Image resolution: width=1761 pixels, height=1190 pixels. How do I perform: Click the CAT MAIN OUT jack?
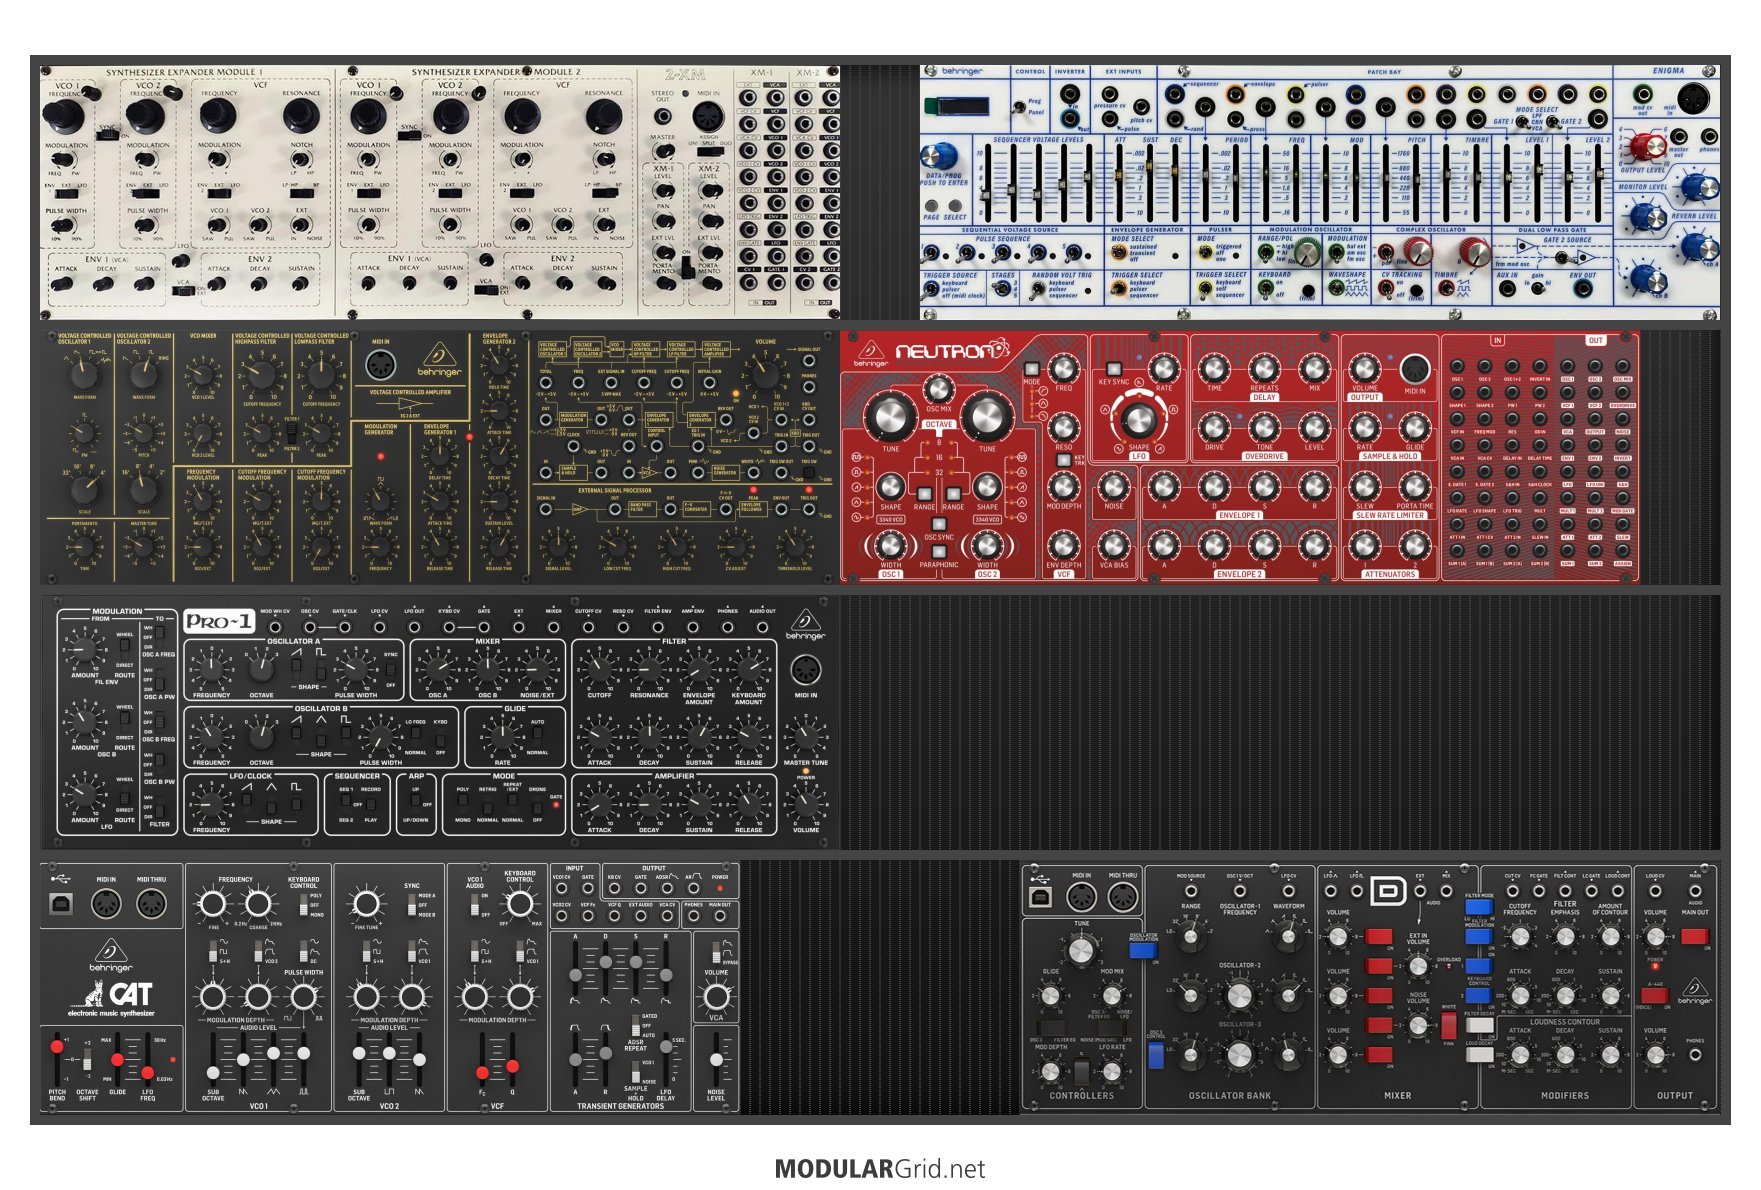click(x=720, y=916)
